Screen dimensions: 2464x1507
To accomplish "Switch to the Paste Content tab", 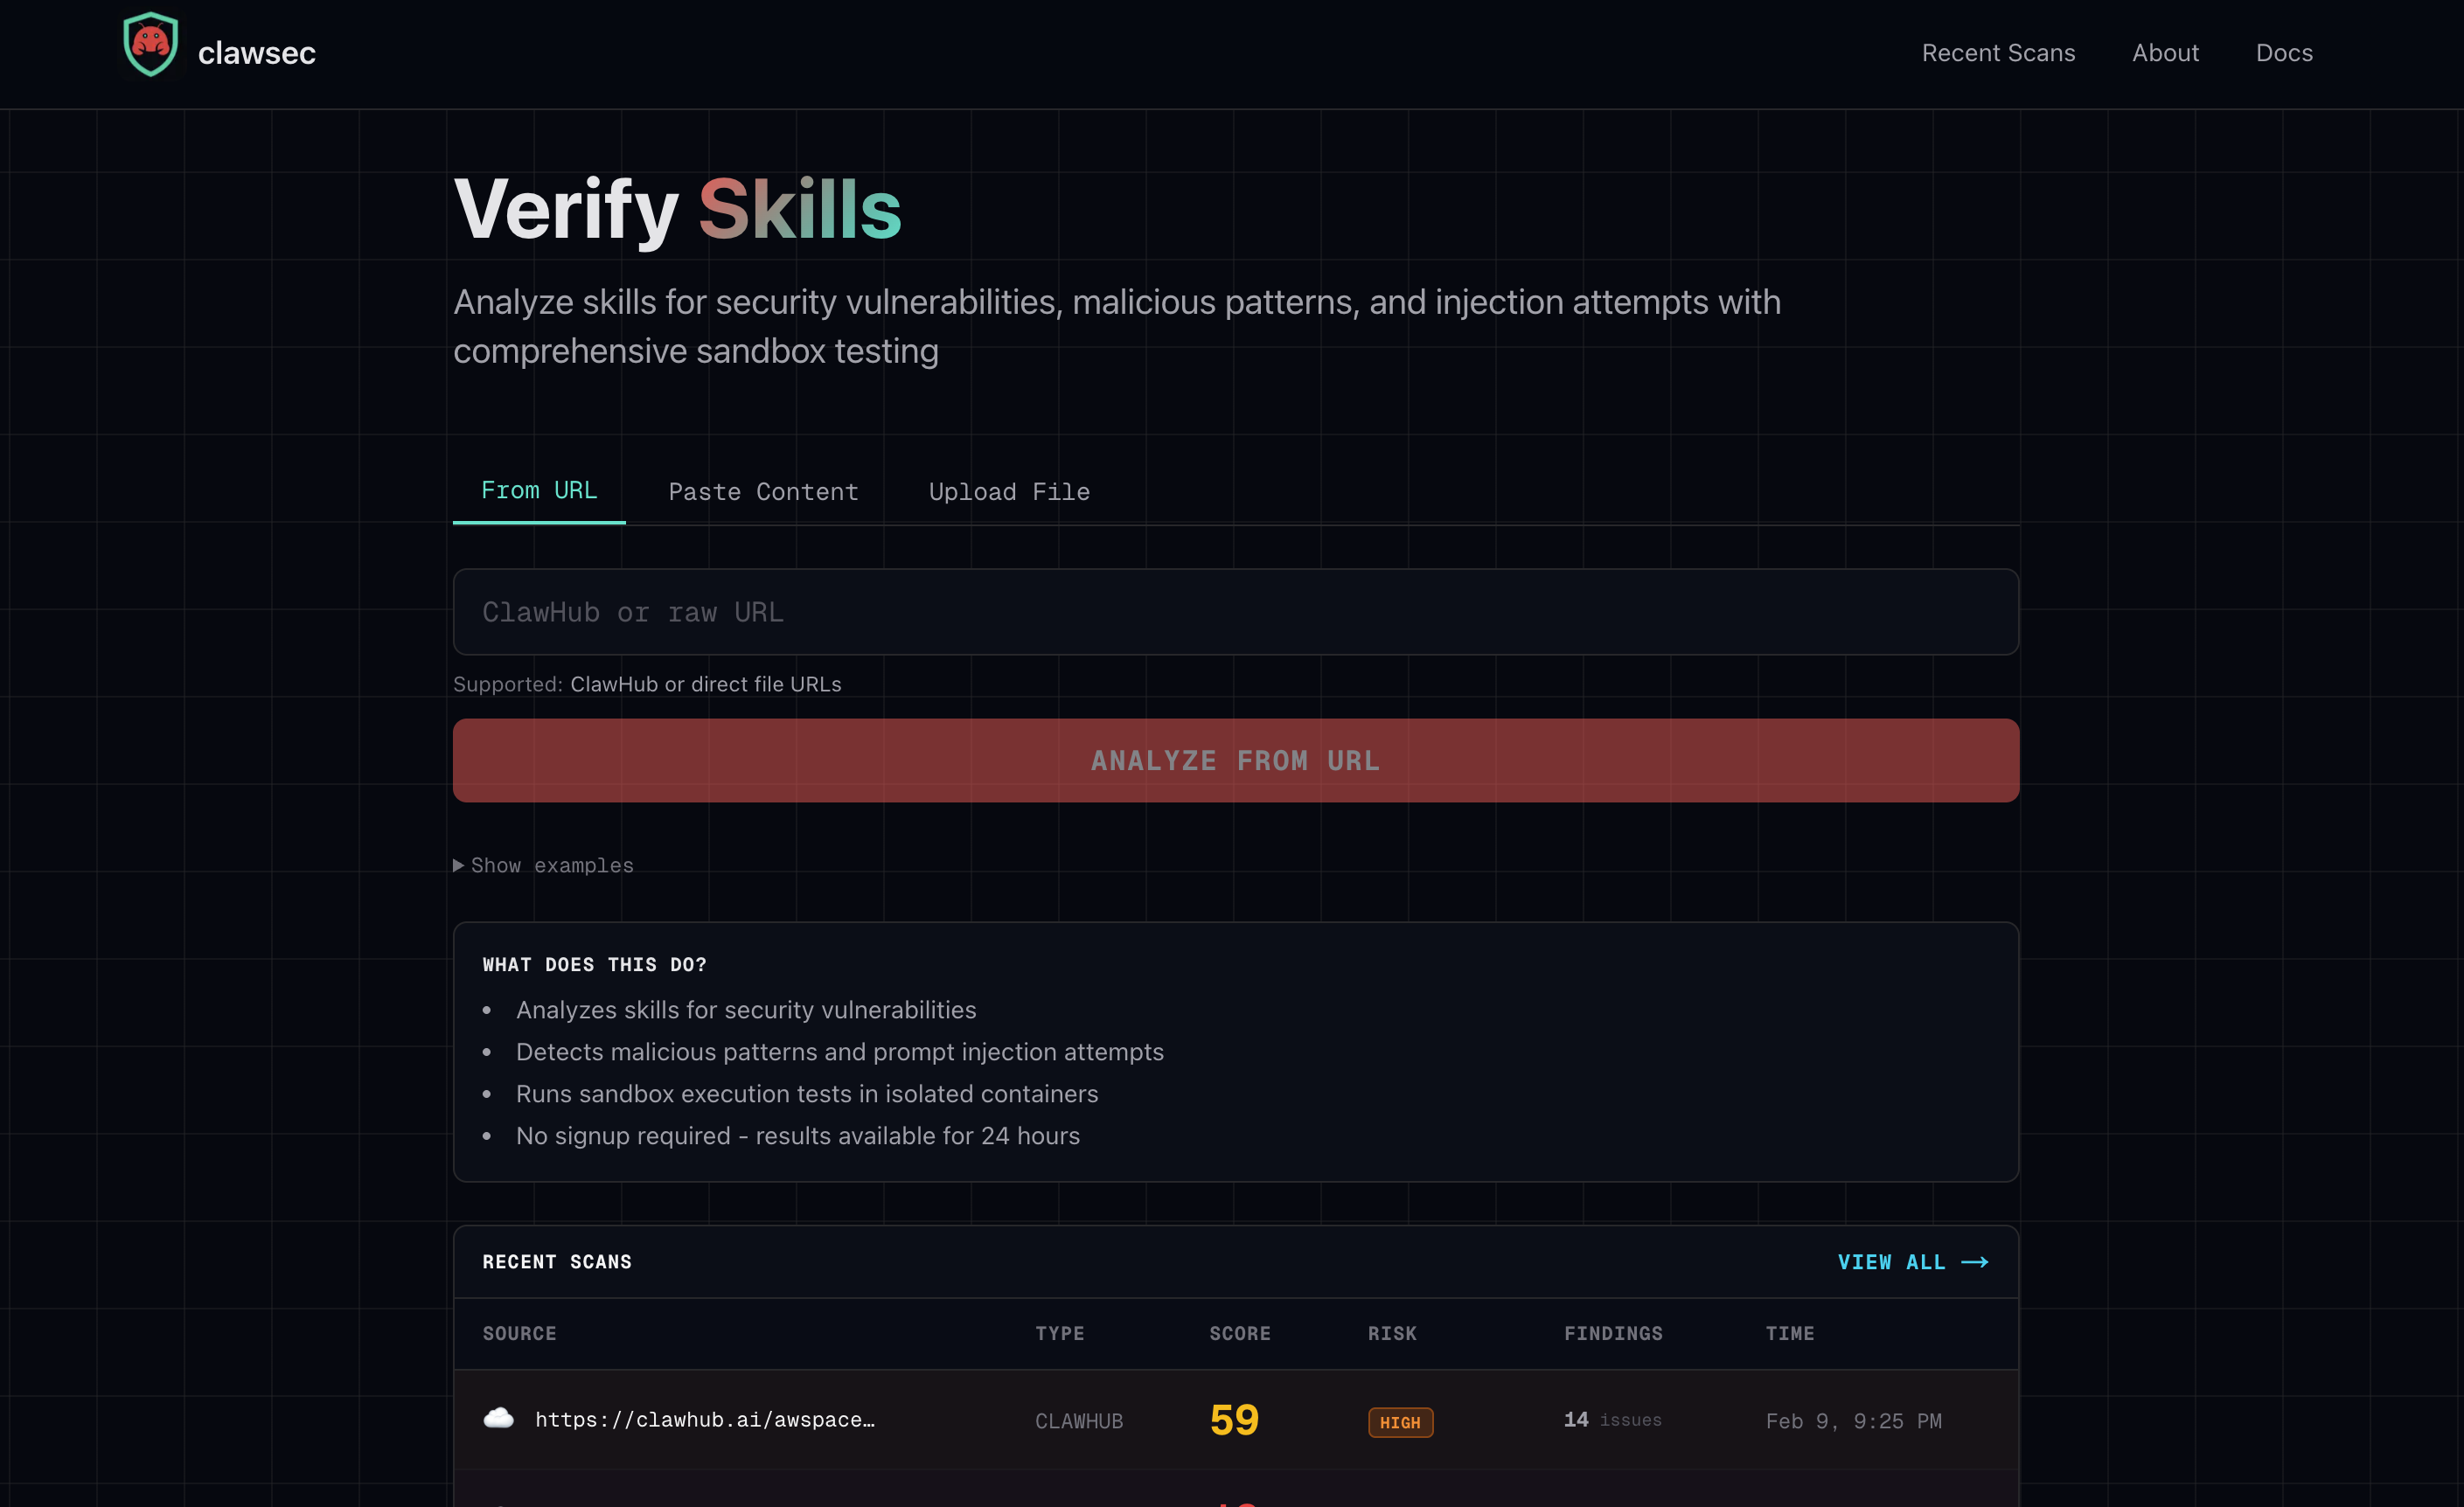I will [763, 492].
